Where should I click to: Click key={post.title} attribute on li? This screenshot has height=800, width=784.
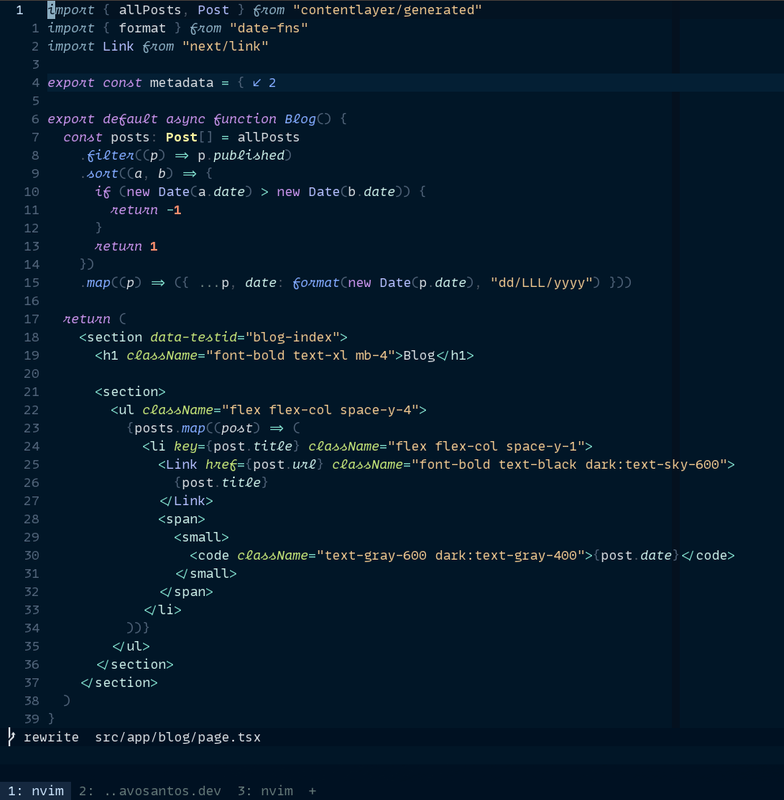click(x=237, y=446)
